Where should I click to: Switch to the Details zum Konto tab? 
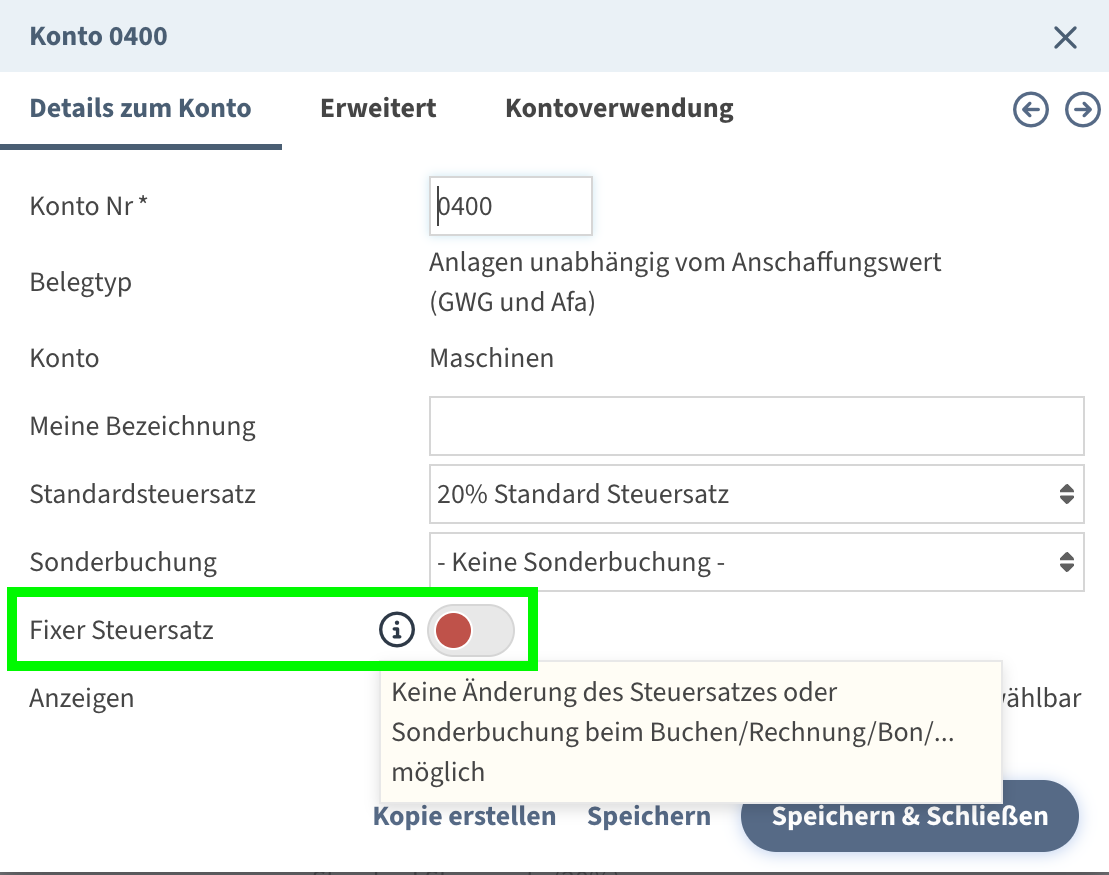coord(140,108)
